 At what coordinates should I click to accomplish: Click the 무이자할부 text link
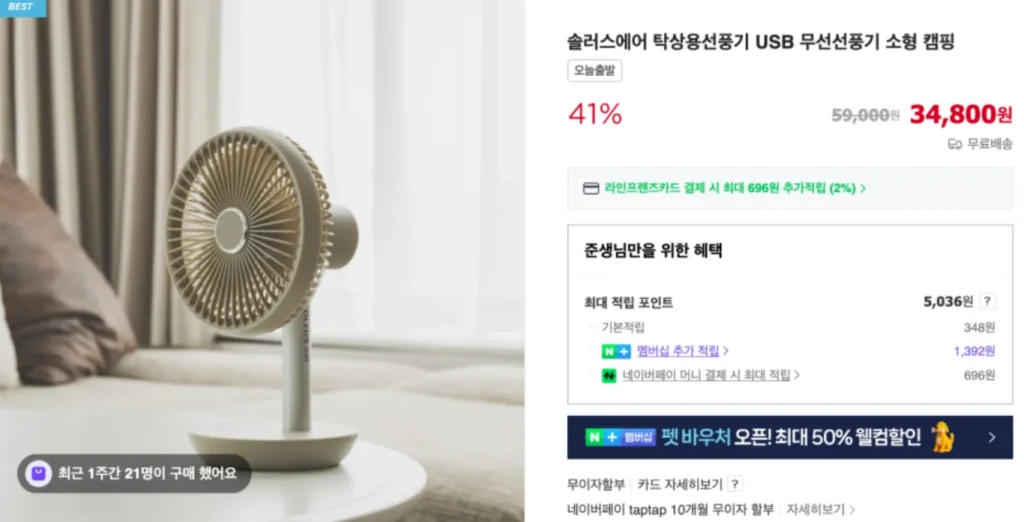click(596, 484)
